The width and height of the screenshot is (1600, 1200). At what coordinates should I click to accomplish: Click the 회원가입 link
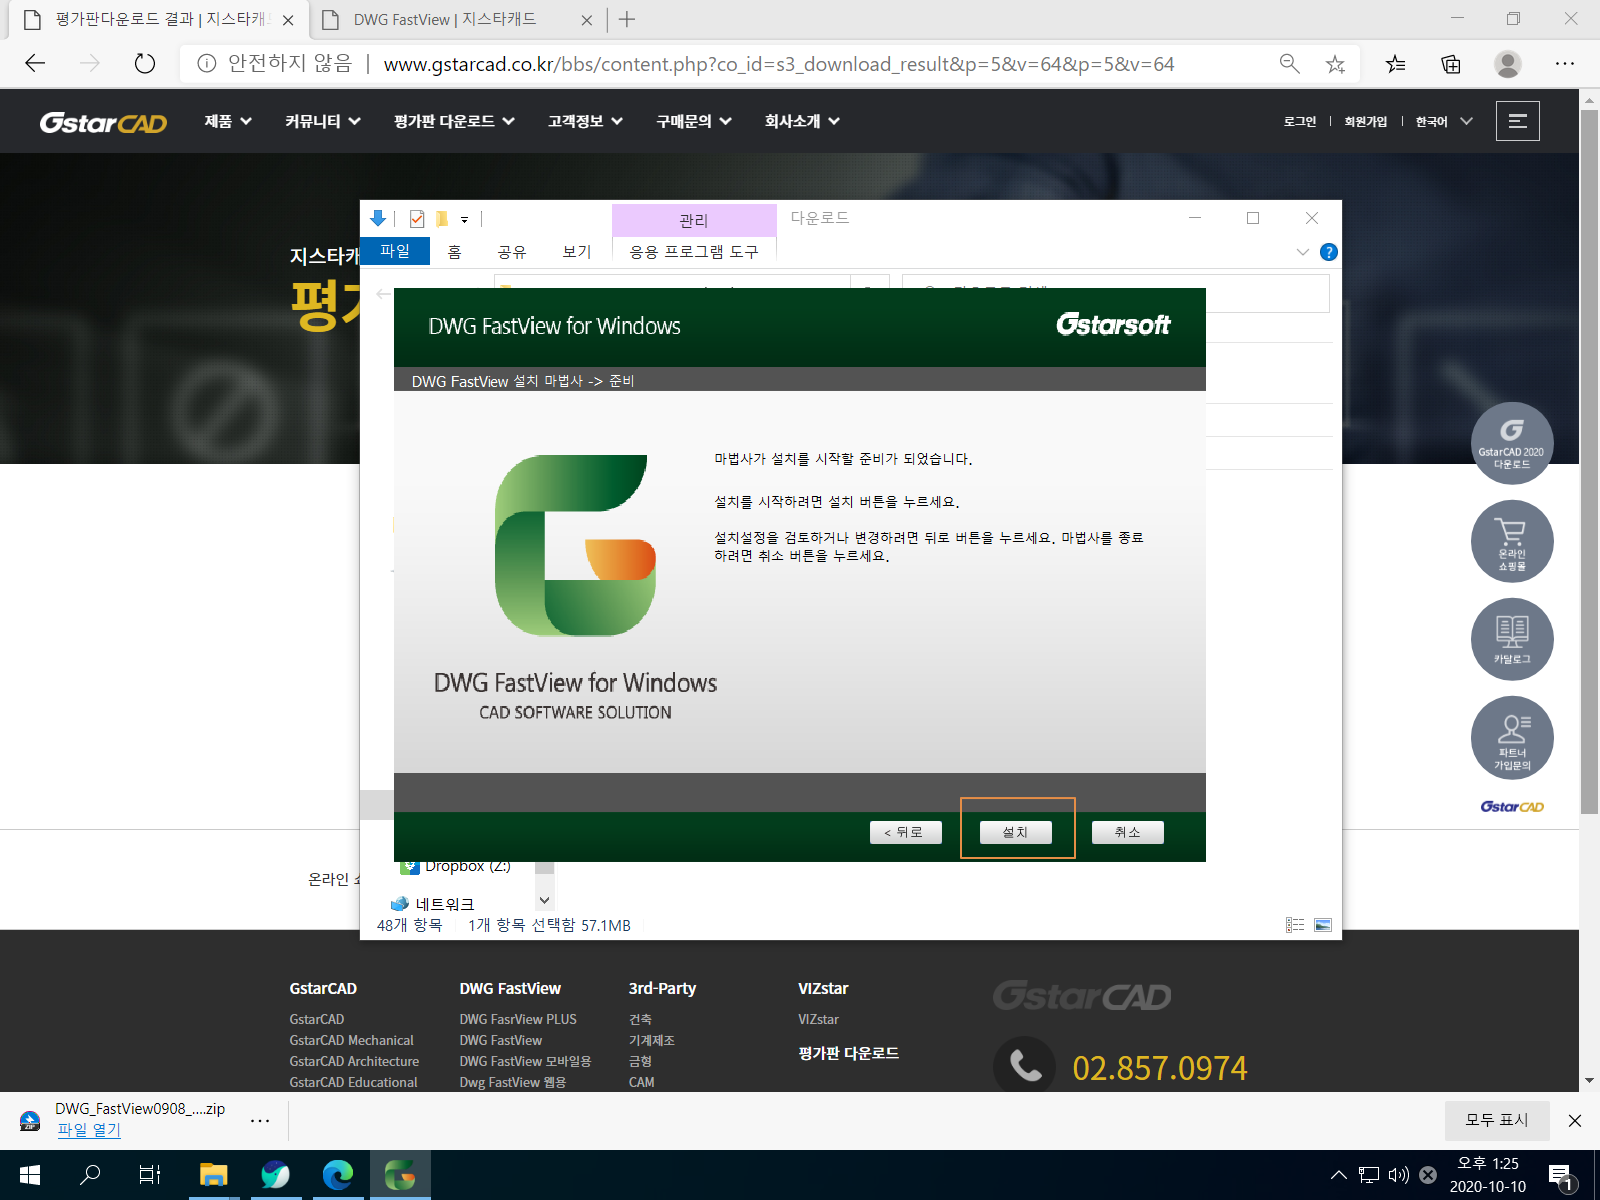[1365, 122]
